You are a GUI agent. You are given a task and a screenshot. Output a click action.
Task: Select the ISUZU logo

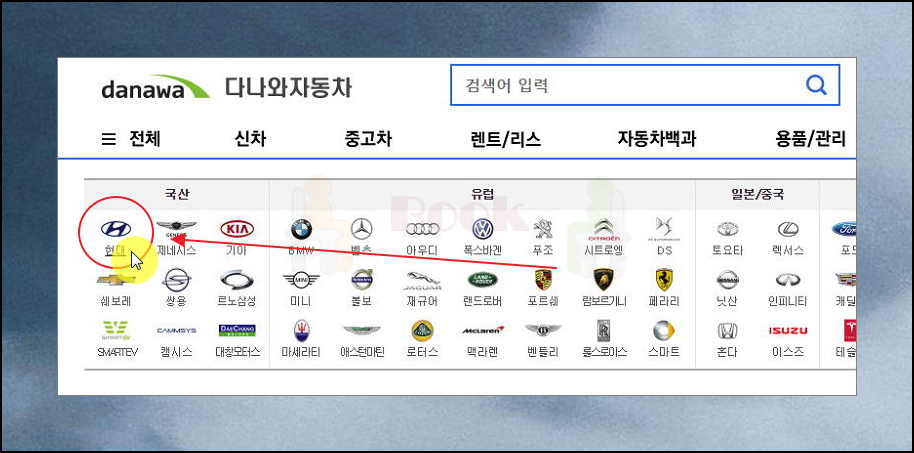(788, 331)
